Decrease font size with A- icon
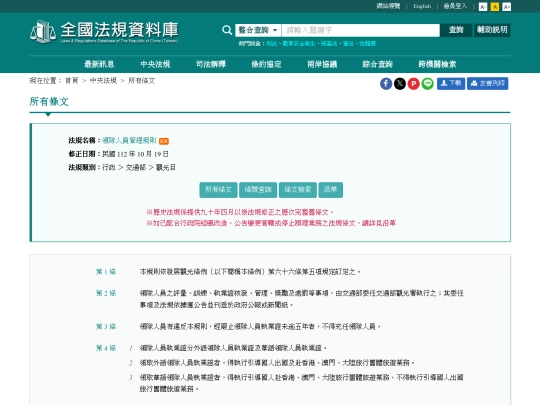 point(483,7)
